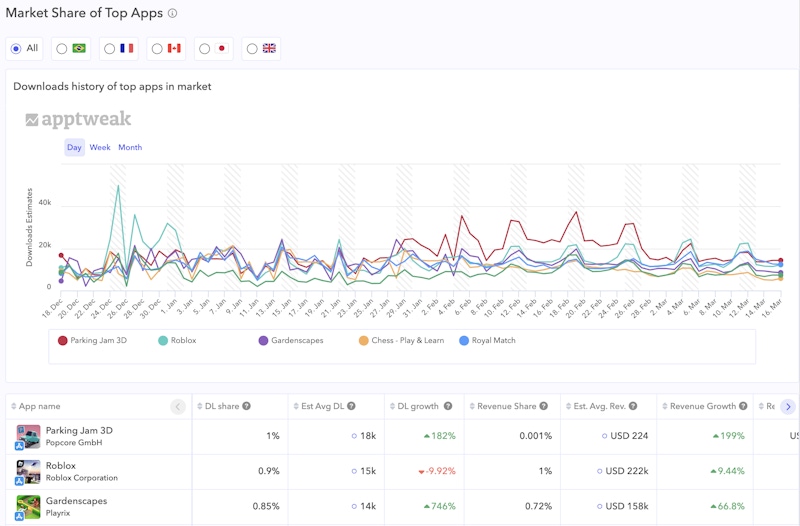Image resolution: width=800 pixels, height=526 pixels.
Task: Click the AppTweak logo on the chart
Action: pos(78,120)
